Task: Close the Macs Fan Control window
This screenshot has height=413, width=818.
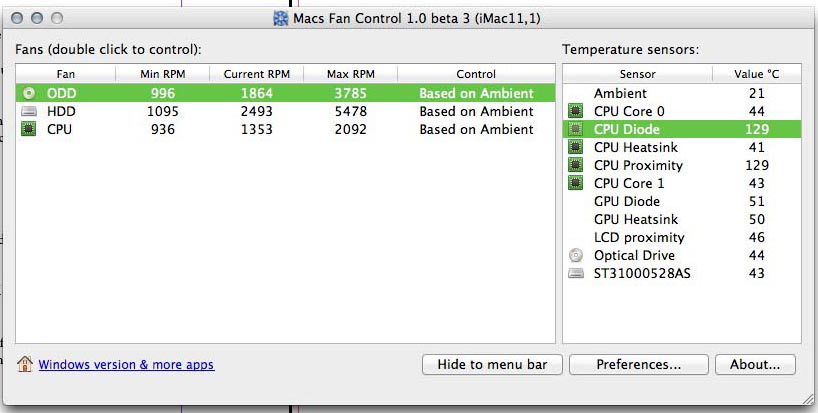Action: (x=17, y=18)
